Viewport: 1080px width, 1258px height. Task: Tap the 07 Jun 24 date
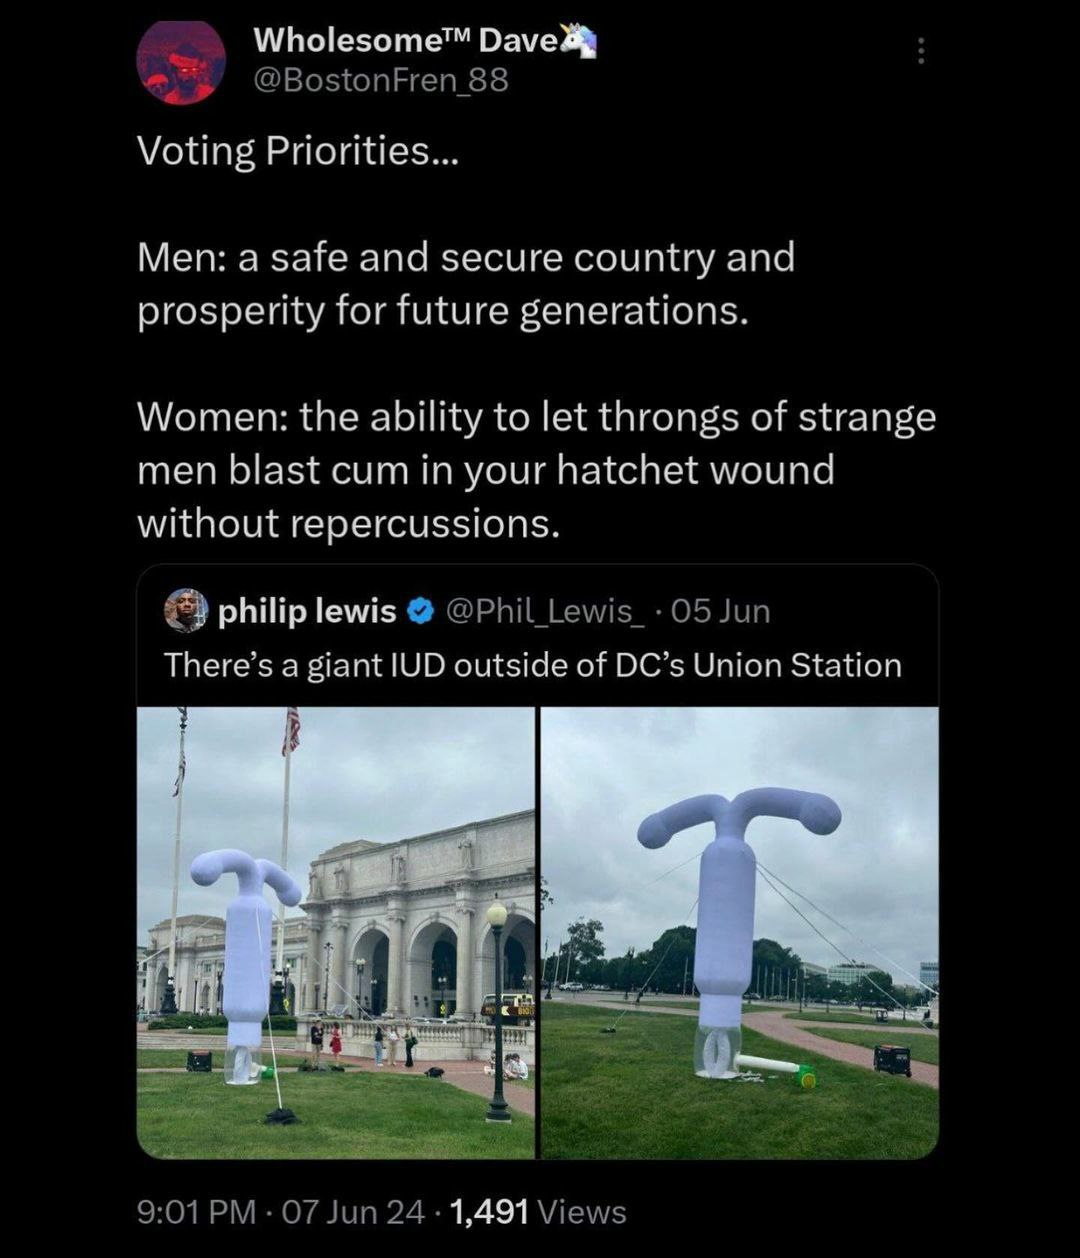click(353, 1212)
